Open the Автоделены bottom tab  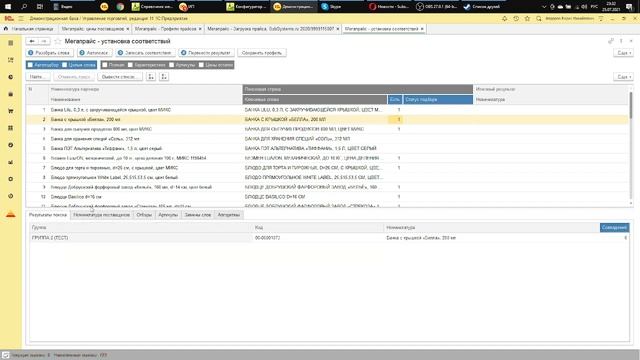tap(229, 215)
